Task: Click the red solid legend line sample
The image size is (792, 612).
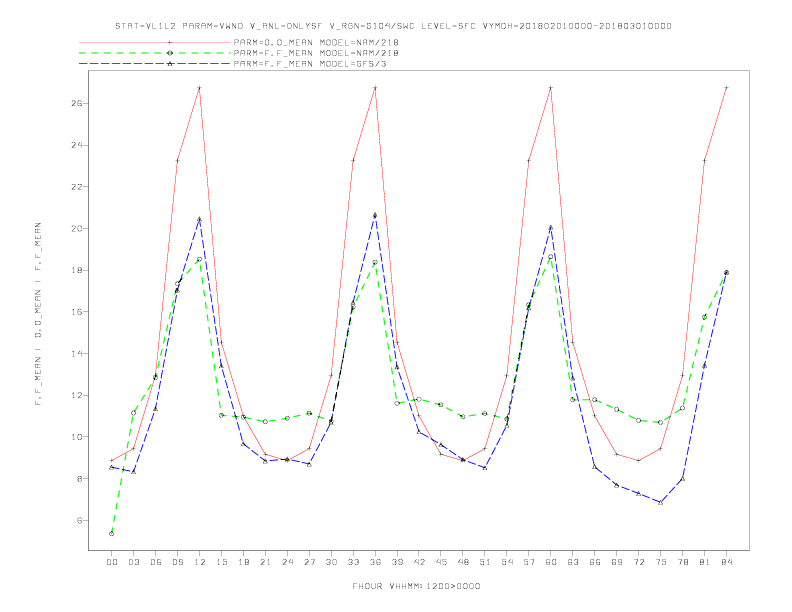Action: point(155,42)
